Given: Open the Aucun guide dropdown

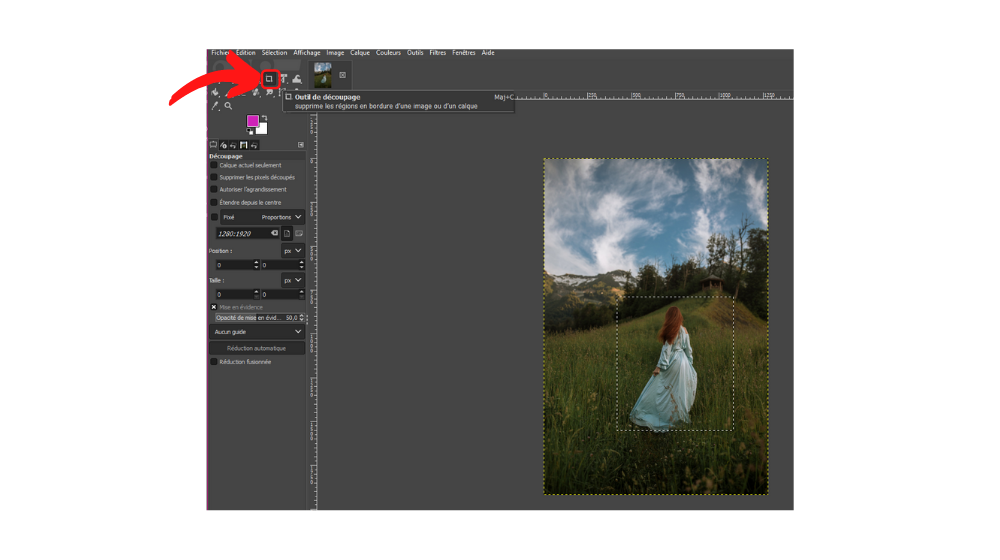Looking at the screenshot, I should coord(257,332).
